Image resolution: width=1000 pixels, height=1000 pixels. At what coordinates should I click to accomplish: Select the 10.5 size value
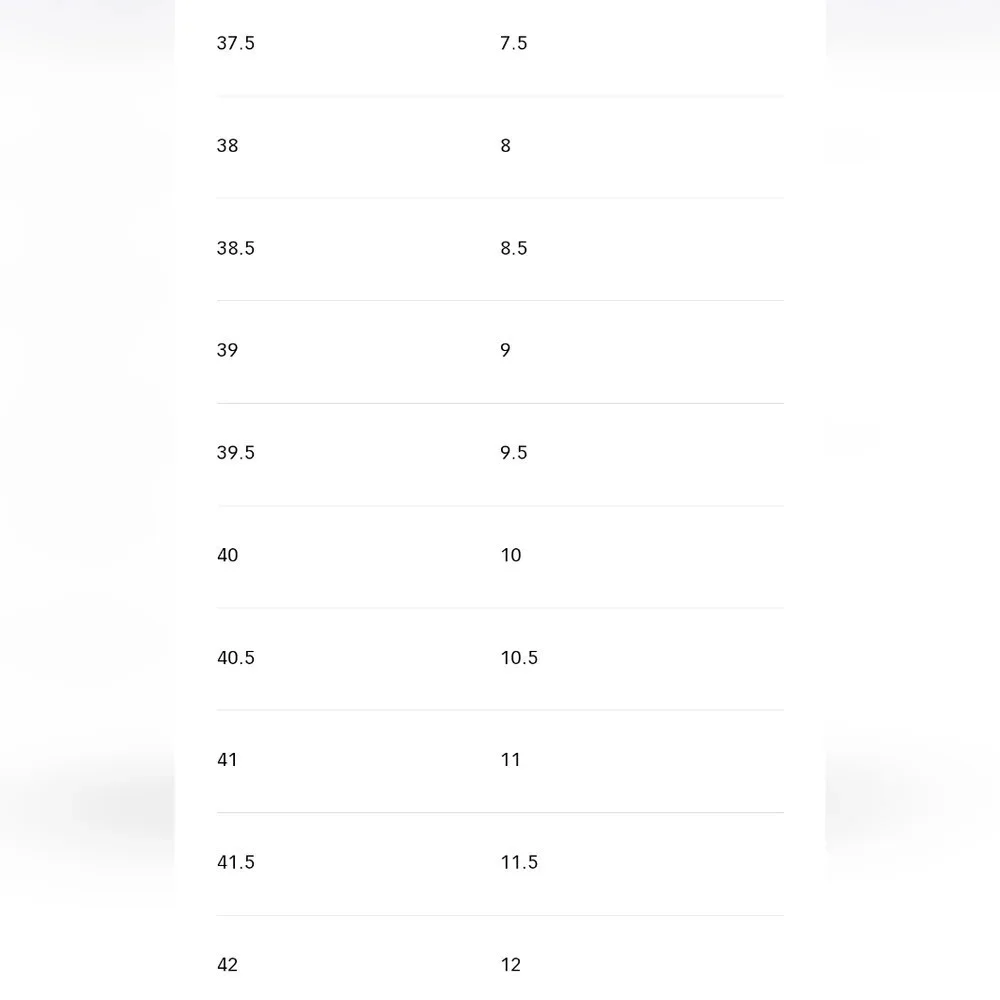coord(519,657)
